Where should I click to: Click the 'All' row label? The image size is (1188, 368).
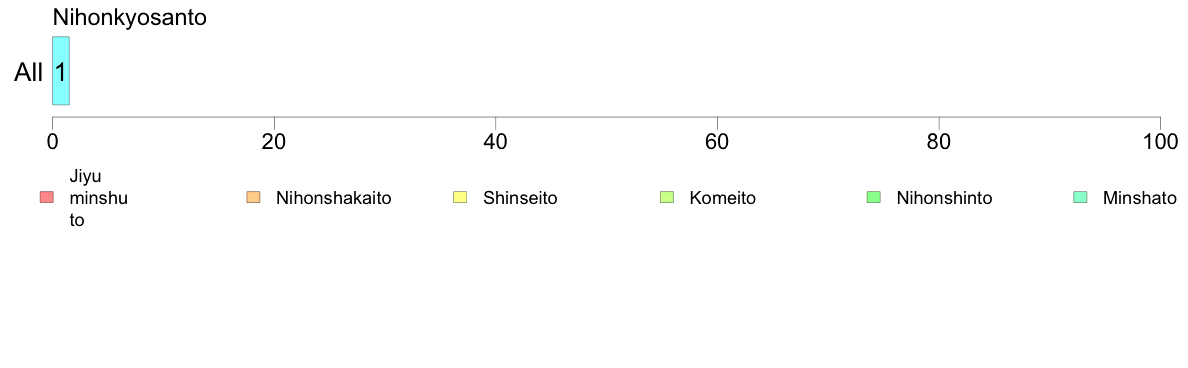pos(29,73)
